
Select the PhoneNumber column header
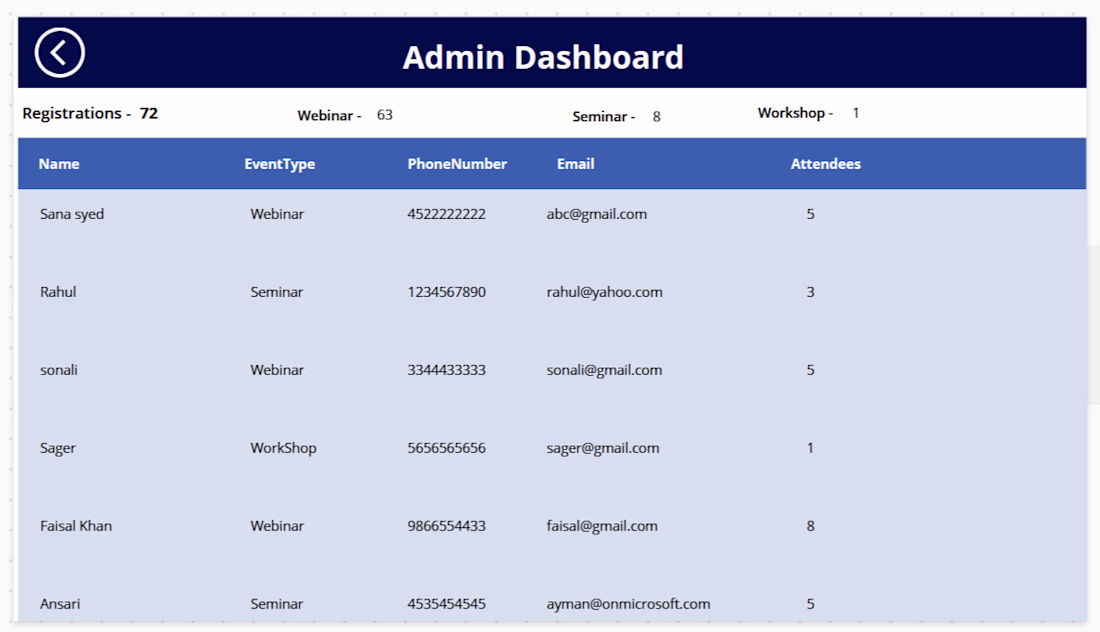(457, 163)
